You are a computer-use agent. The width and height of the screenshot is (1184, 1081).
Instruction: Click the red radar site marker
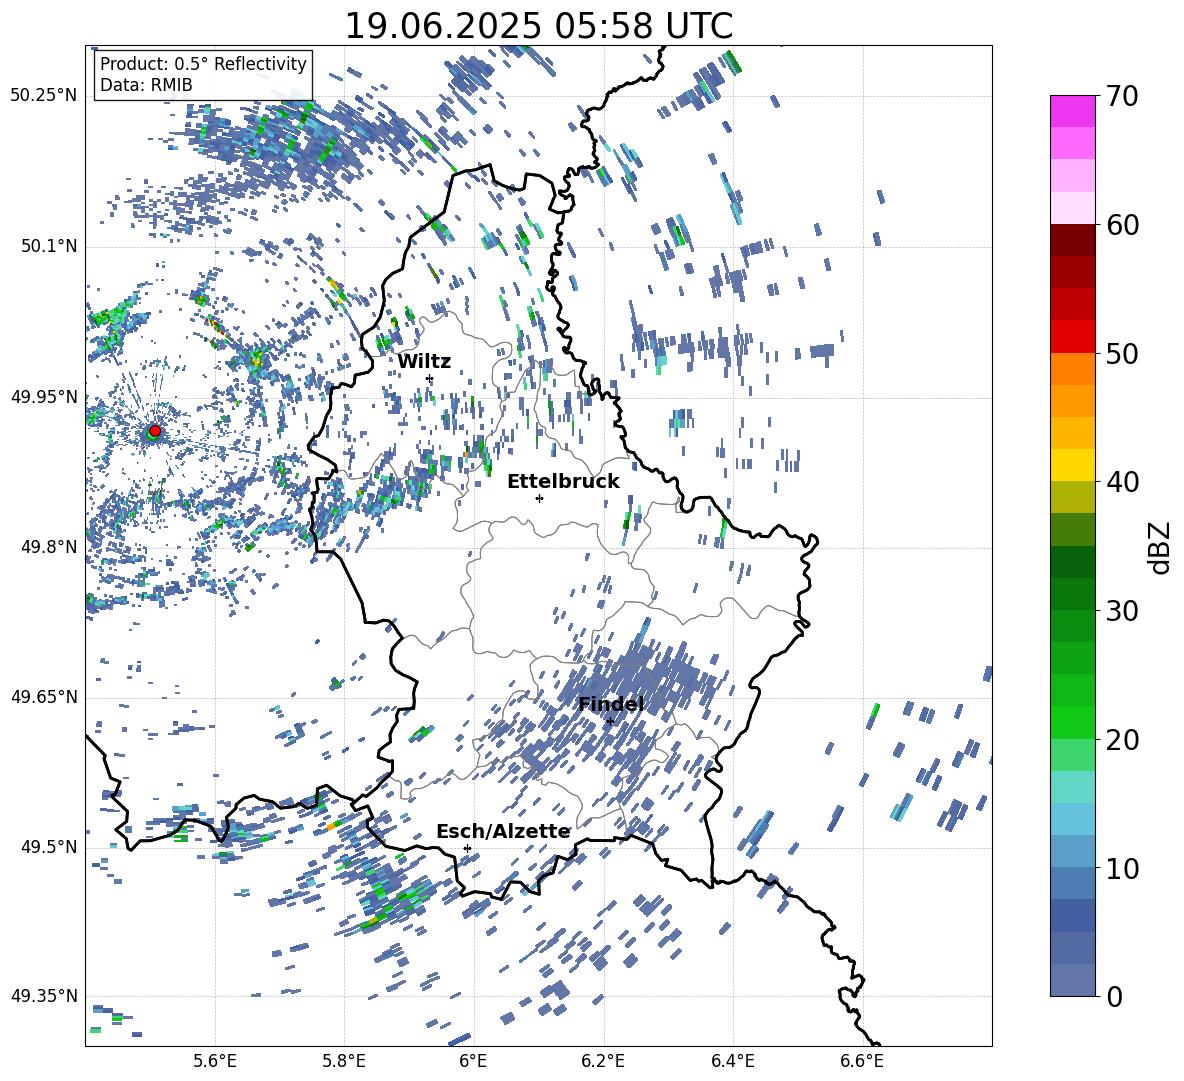click(x=155, y=431)
